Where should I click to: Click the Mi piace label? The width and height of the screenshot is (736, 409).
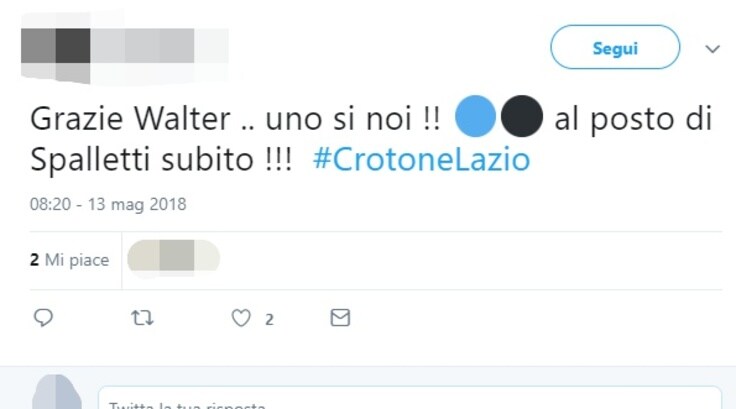[x=77, y=260]
